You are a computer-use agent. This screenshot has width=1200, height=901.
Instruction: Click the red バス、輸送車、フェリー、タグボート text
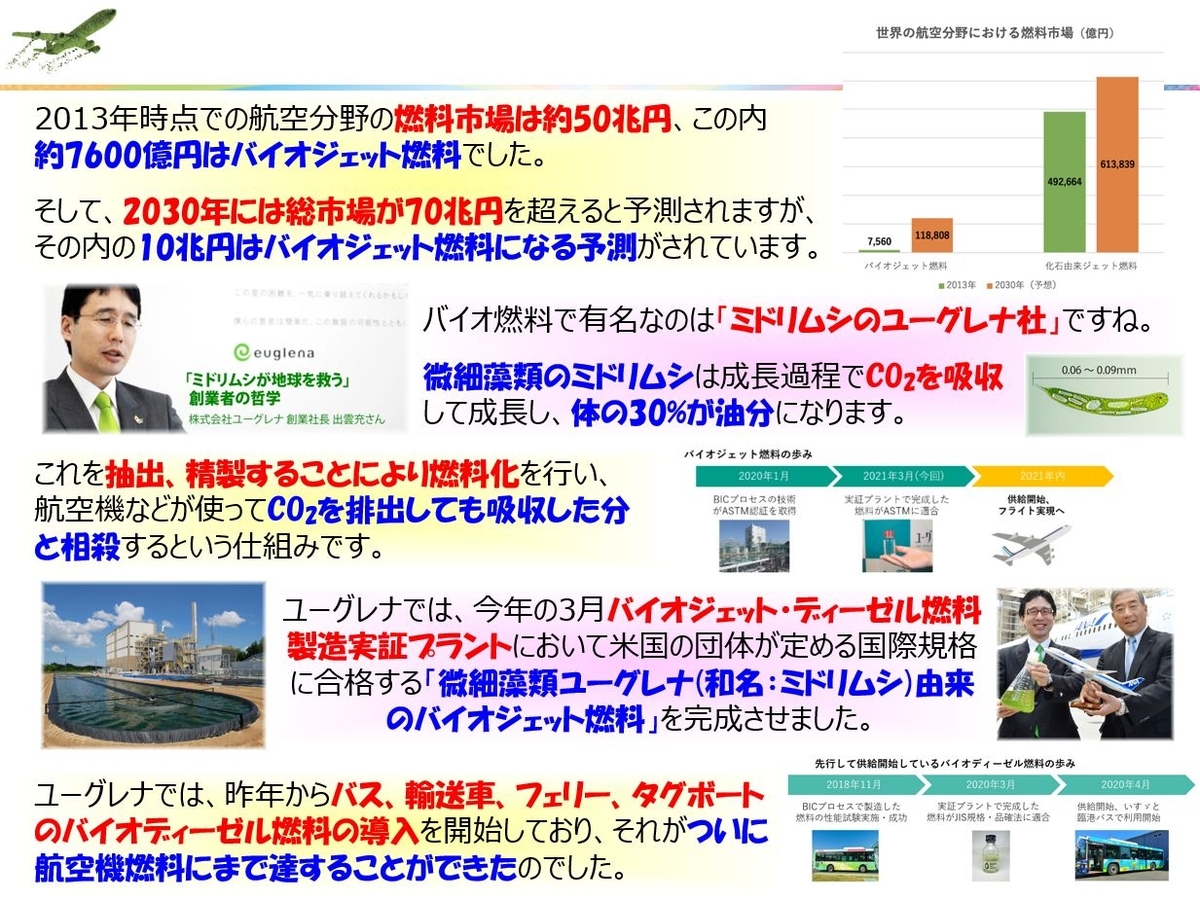(548, 796)
